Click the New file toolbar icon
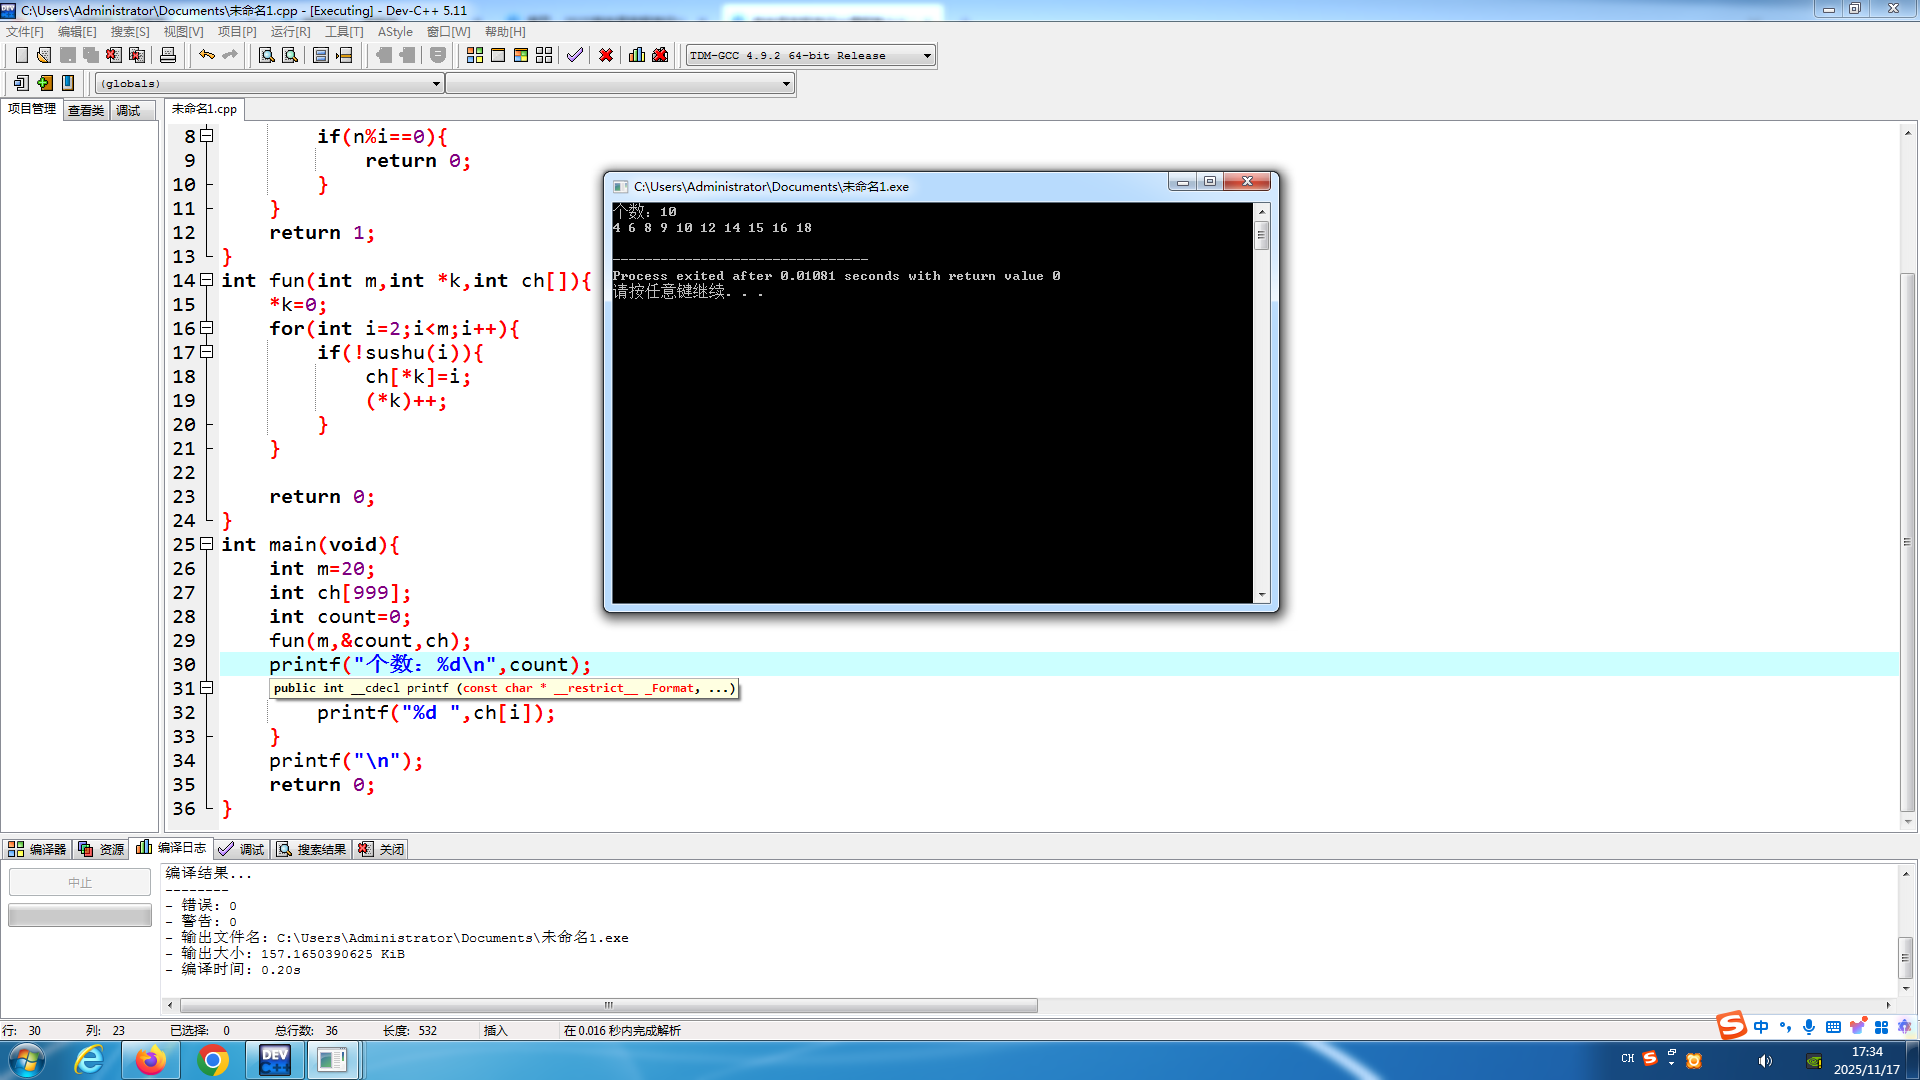The height and width of the screenshot is (1080, 1920). coord(21,55)
